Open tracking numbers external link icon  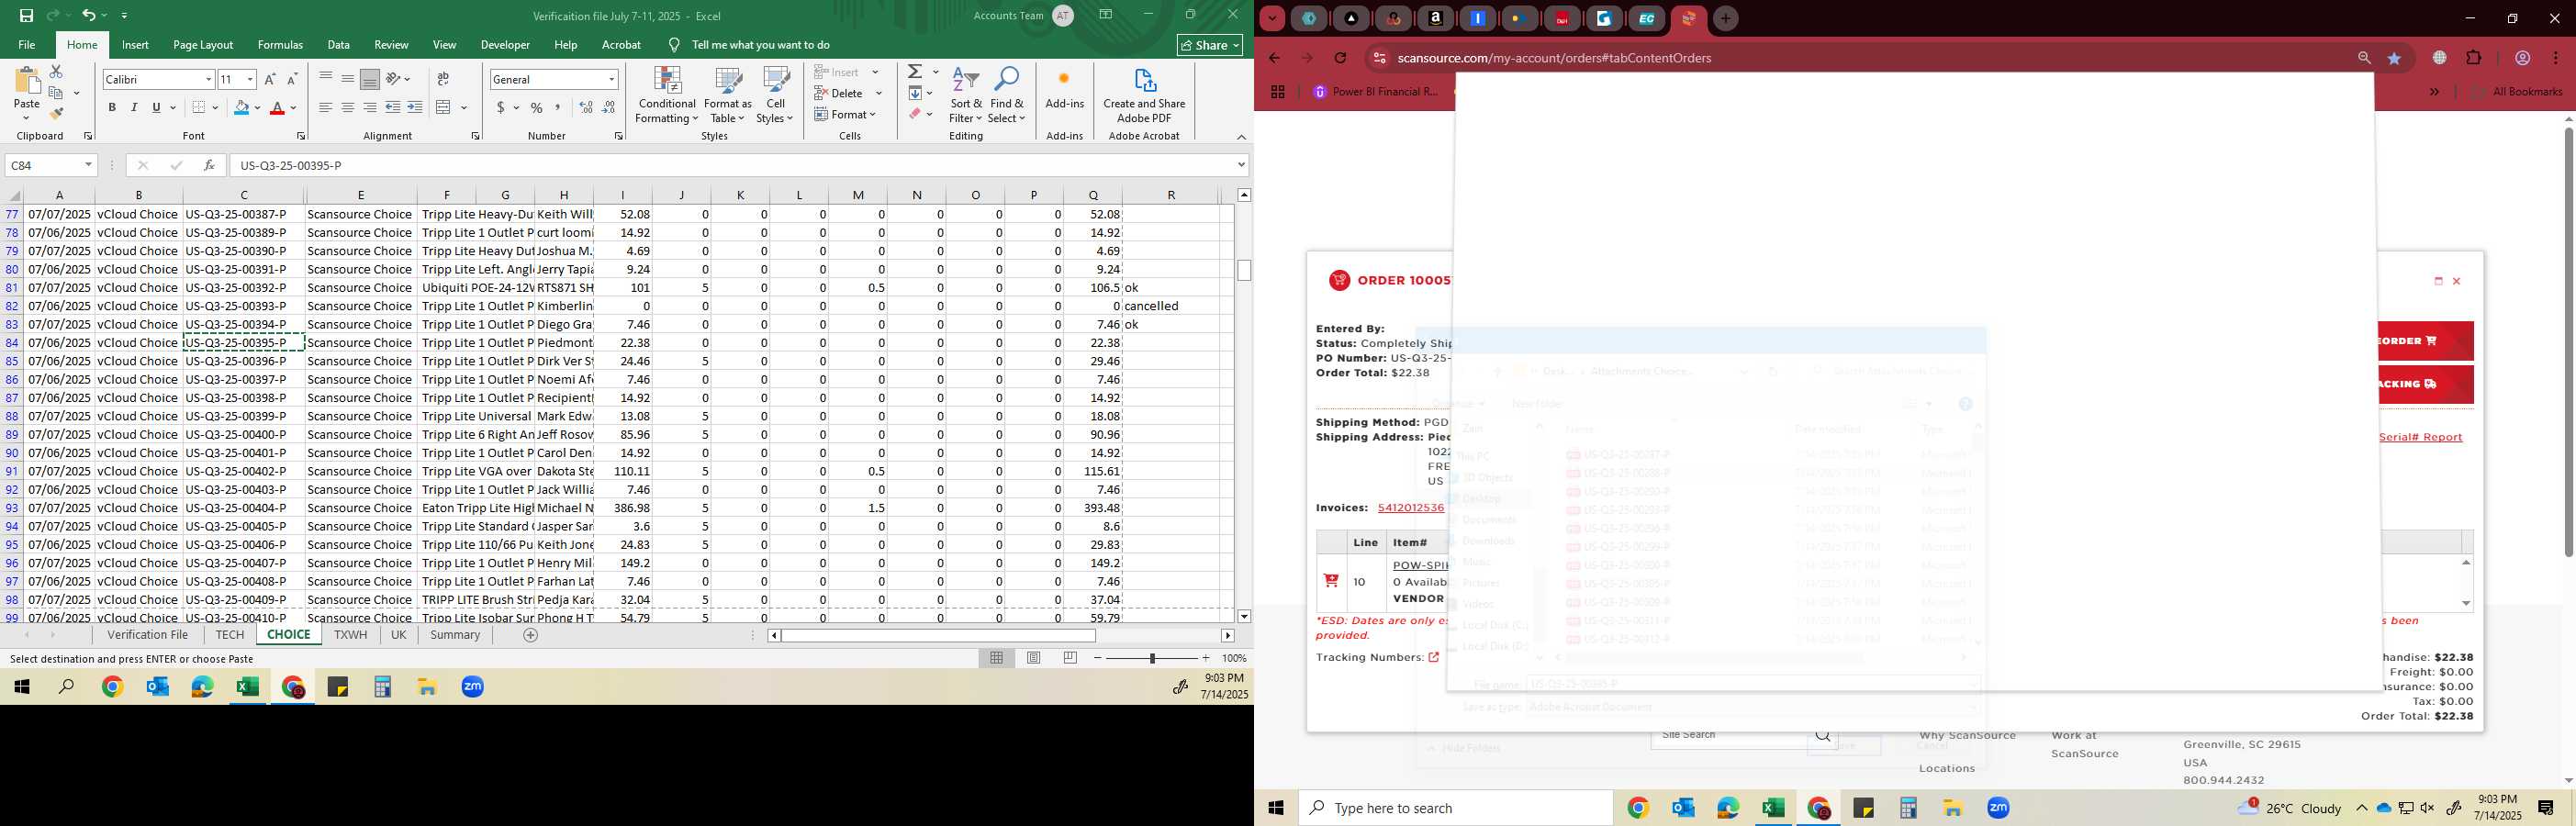point(1434,657)
